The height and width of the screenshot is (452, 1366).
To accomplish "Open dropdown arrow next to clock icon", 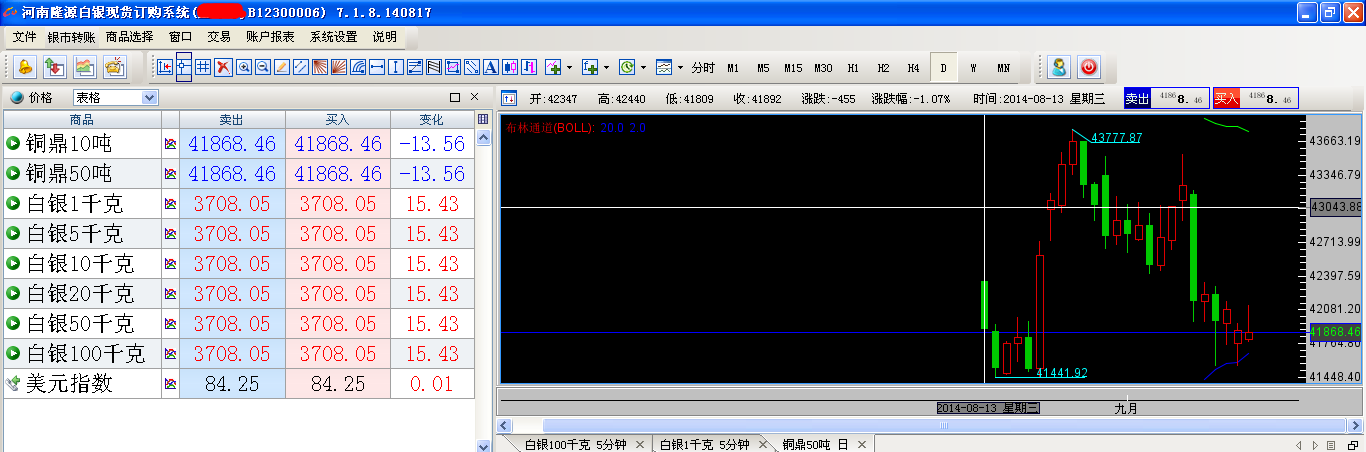I will [x=643, y=68].
